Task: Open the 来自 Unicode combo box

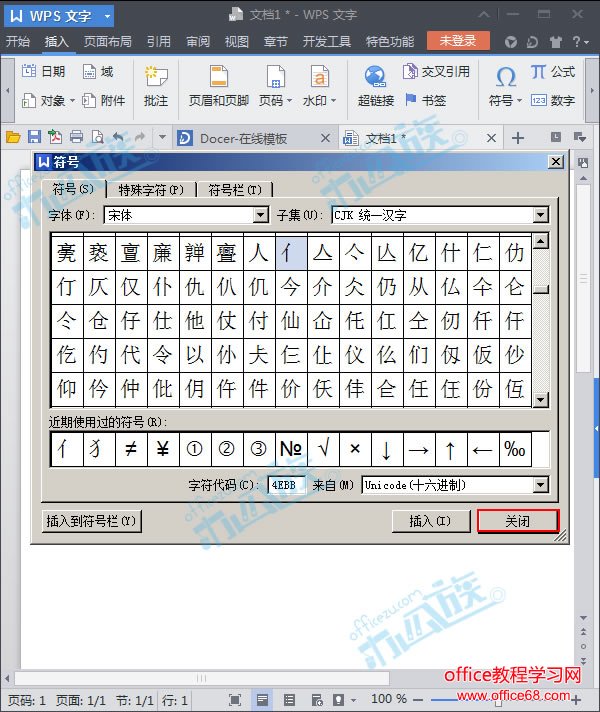Action: point(455,485)
